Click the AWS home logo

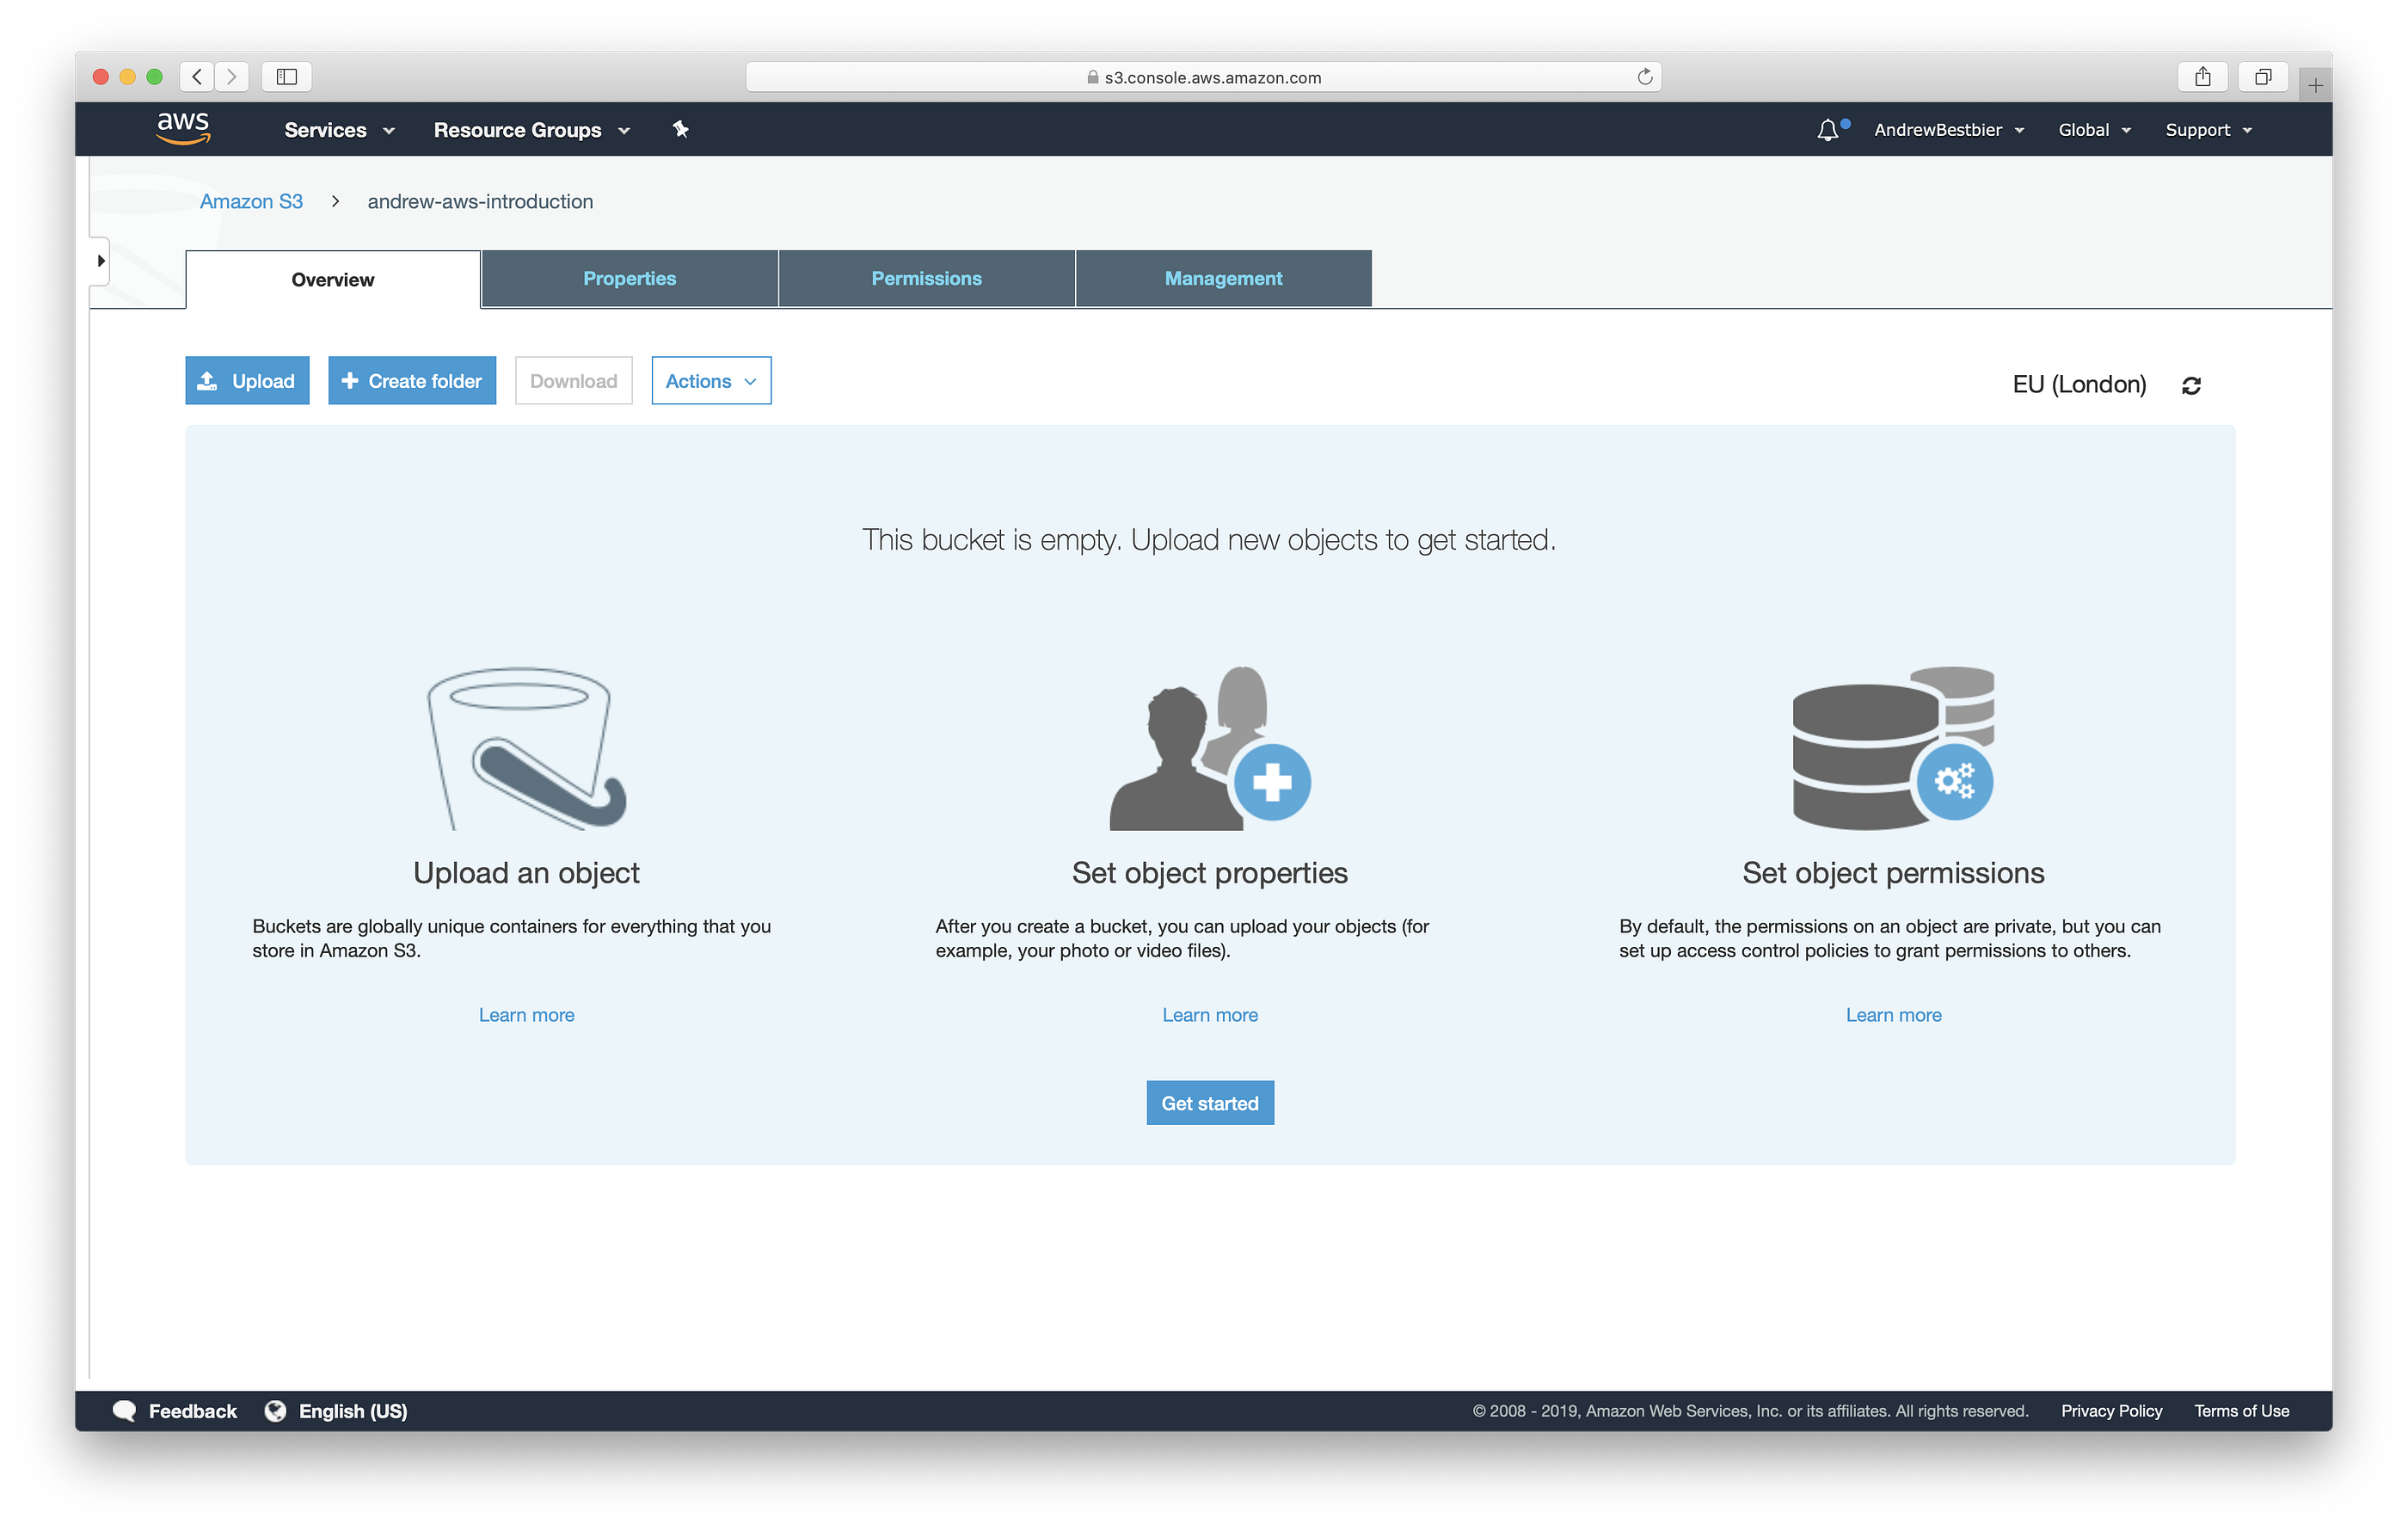coord(183,128)
